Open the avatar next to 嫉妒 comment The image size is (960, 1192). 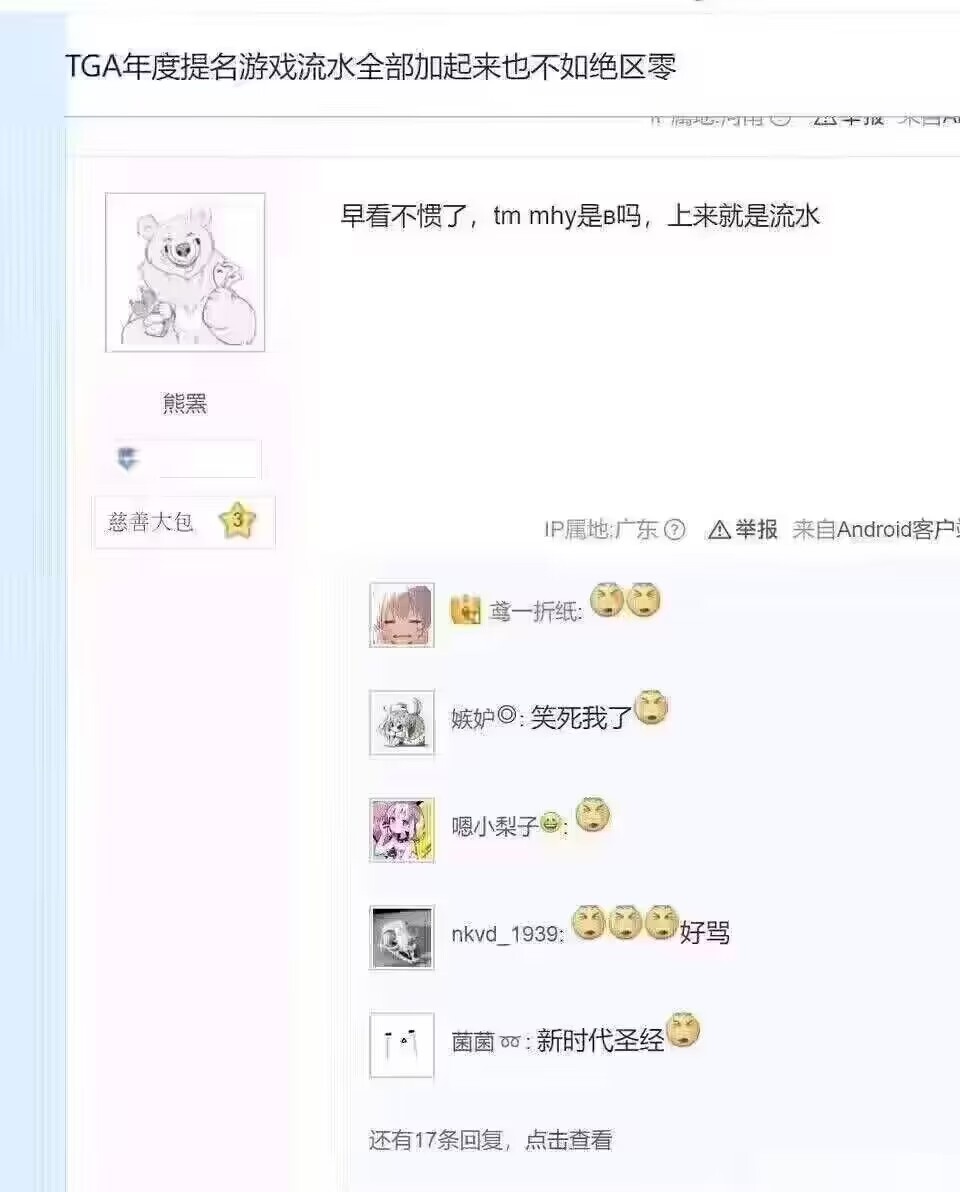coord(401,722)
